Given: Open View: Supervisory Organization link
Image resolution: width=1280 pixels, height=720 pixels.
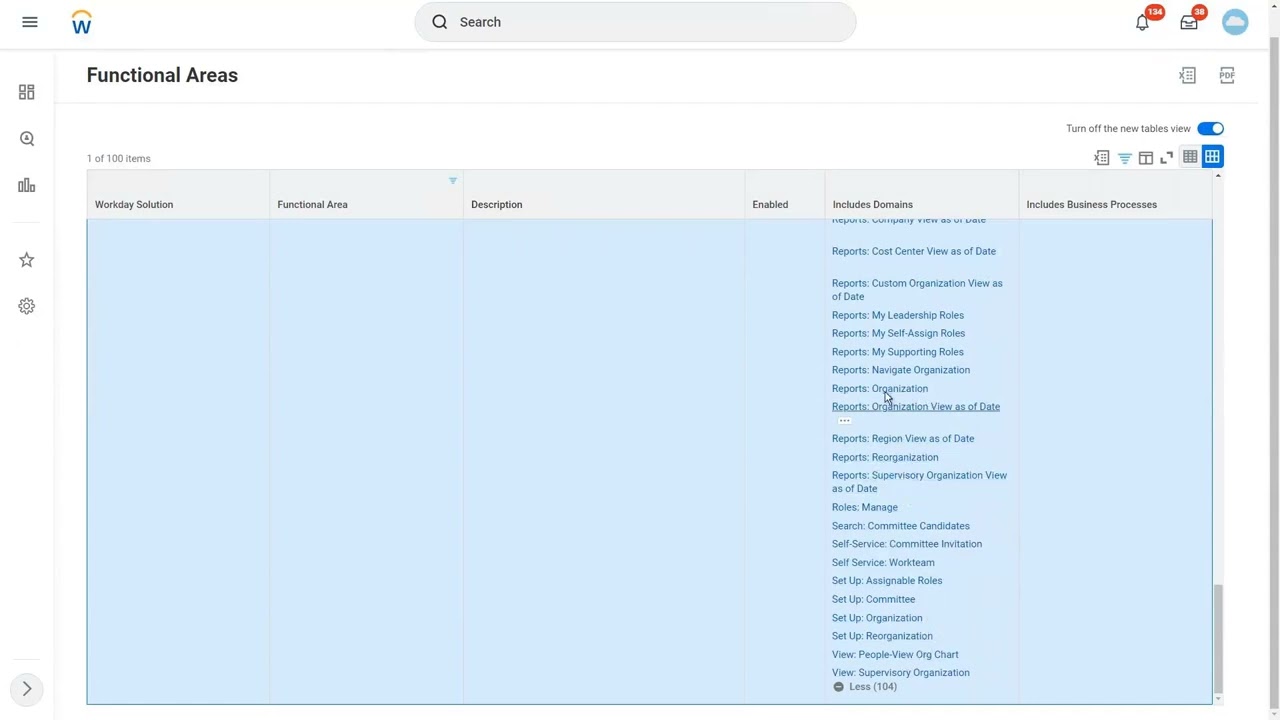Looking at the screenshot, I should pyautogui.click(x=901, y=673).
